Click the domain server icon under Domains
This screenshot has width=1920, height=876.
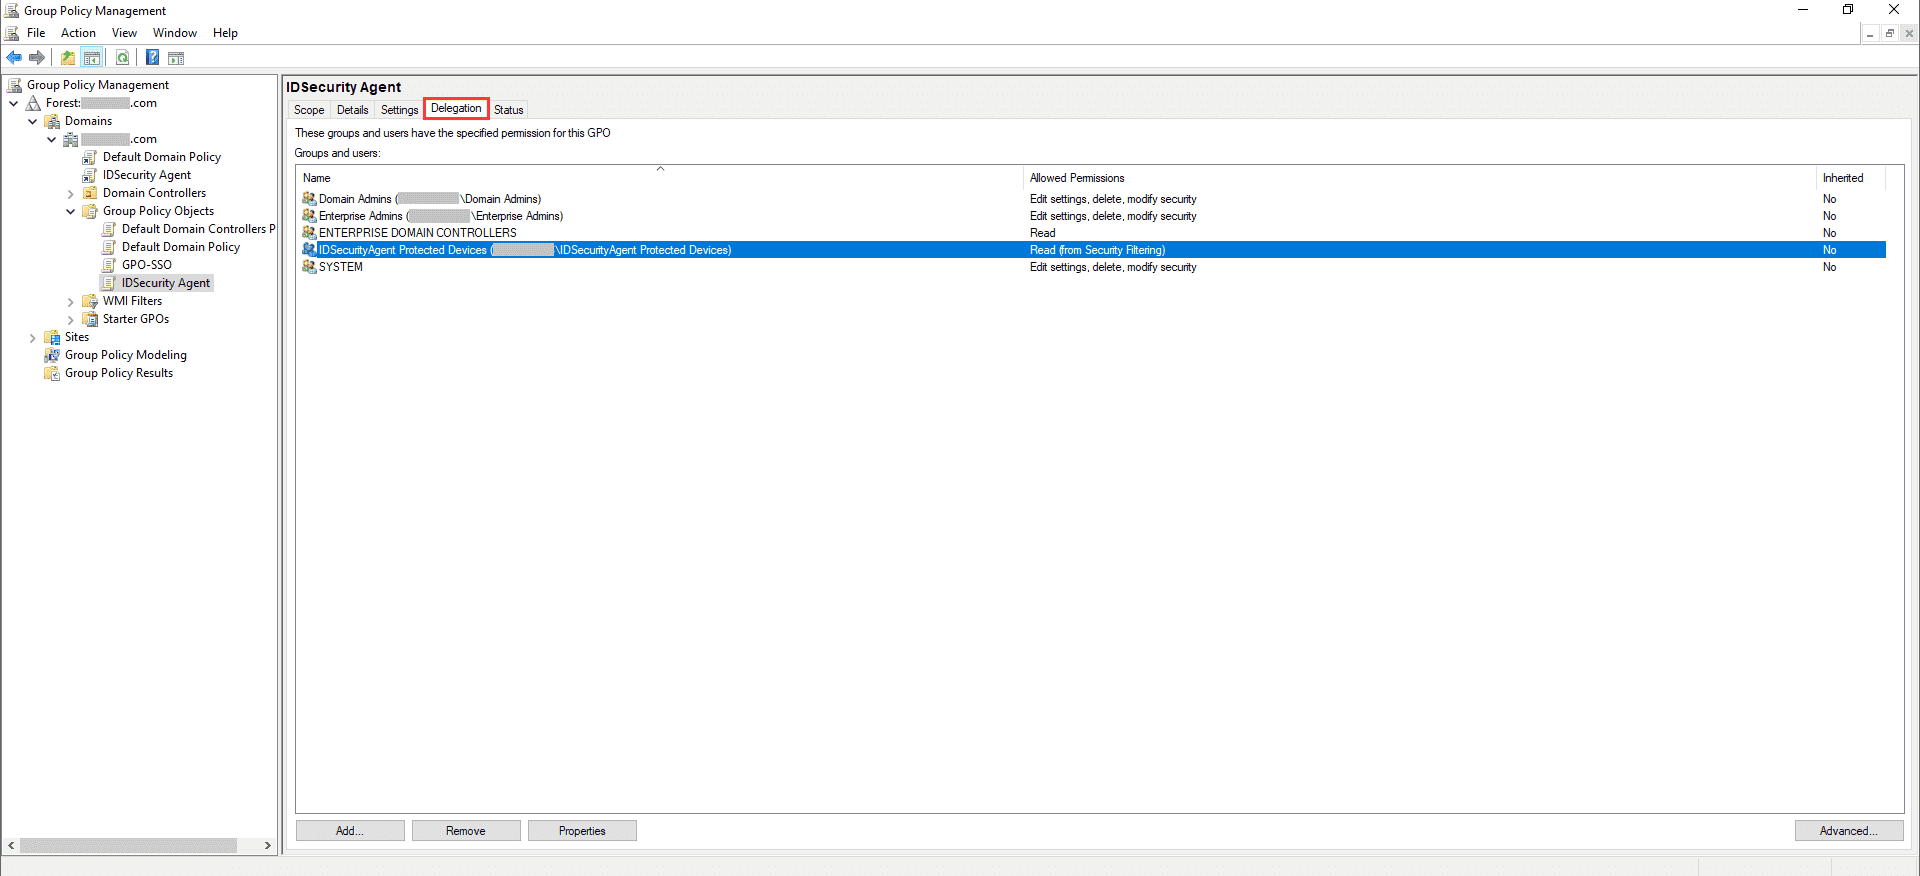(71, 139)
